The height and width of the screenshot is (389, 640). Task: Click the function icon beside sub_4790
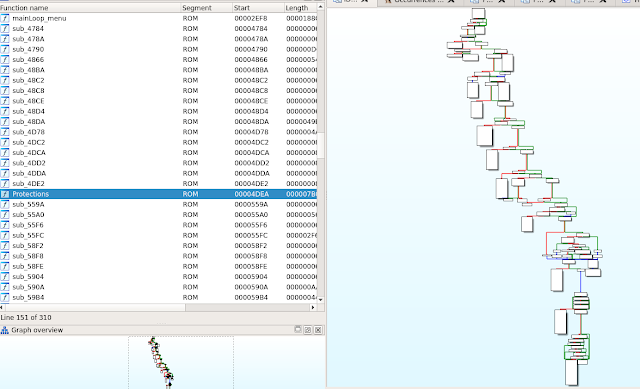4,49
